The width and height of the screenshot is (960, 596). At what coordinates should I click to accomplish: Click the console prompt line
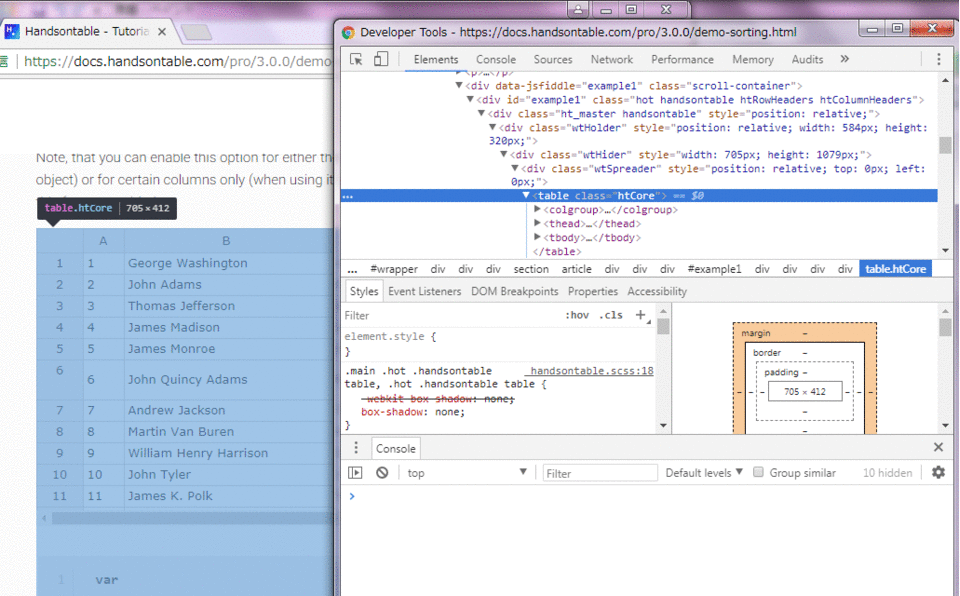tap(646, 496)
